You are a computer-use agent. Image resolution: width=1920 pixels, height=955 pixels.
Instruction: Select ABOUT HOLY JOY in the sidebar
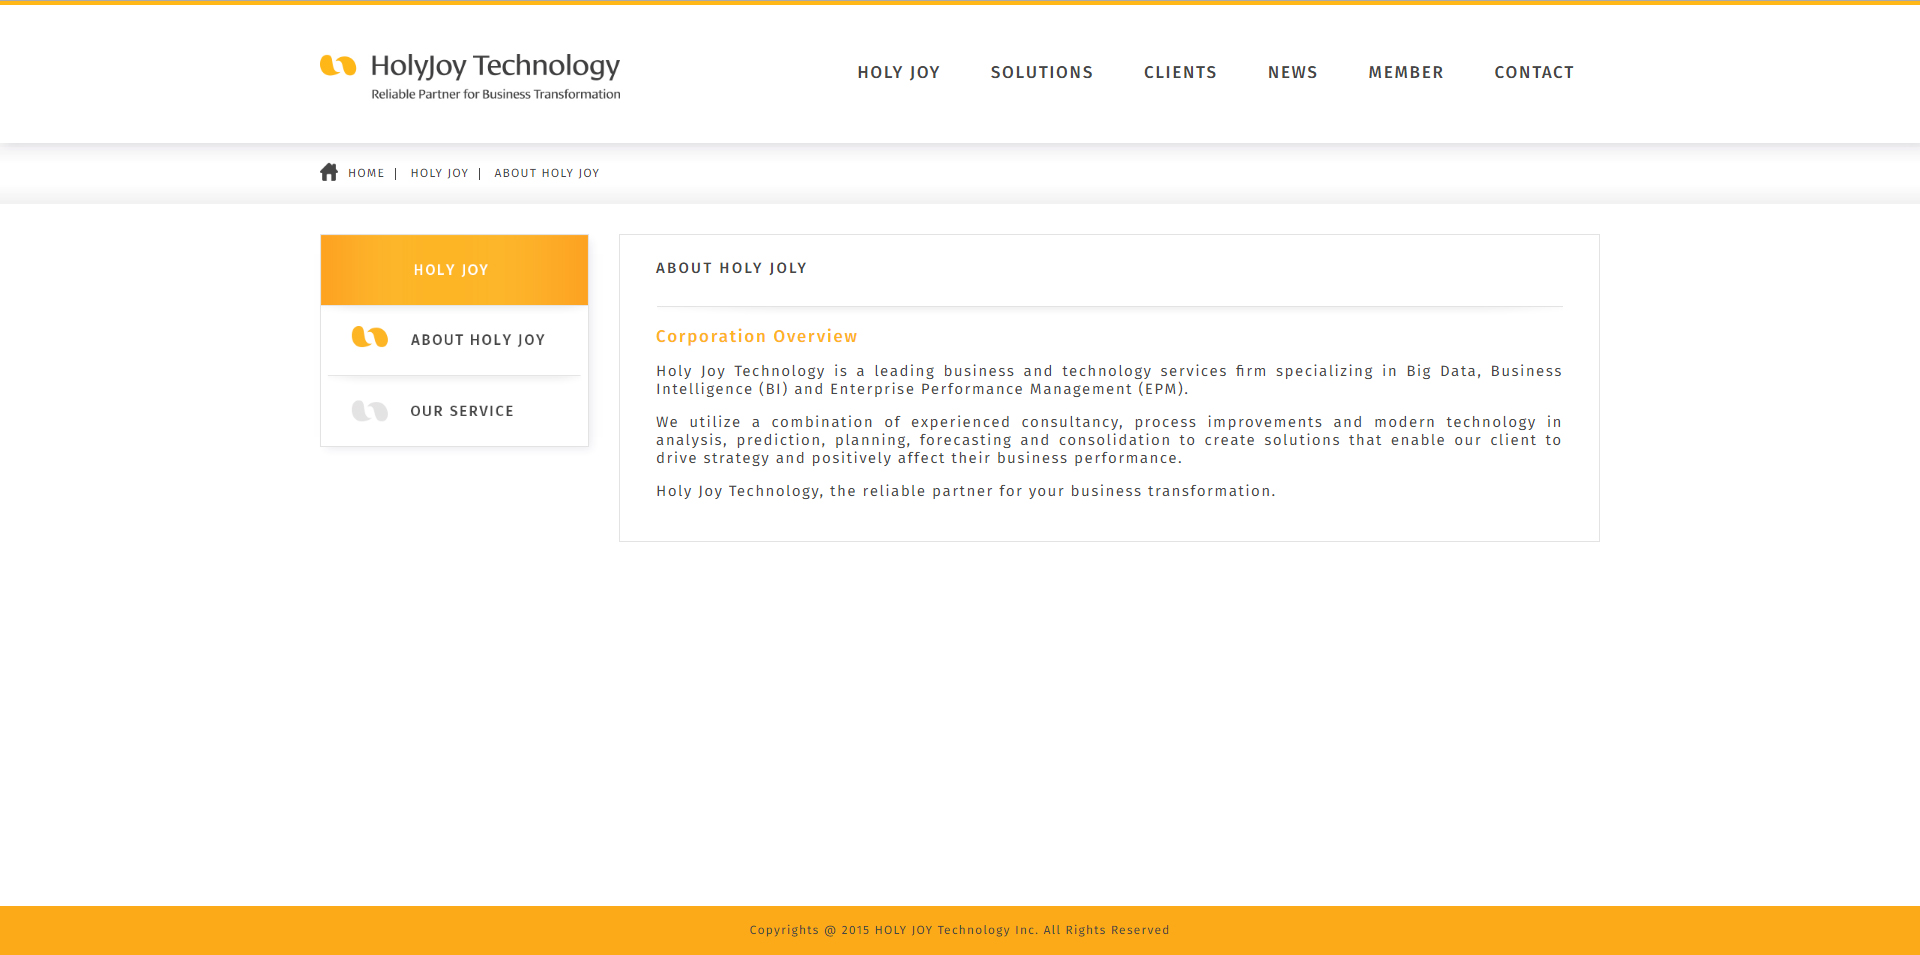pyautogui.click(x=478, y=340)
